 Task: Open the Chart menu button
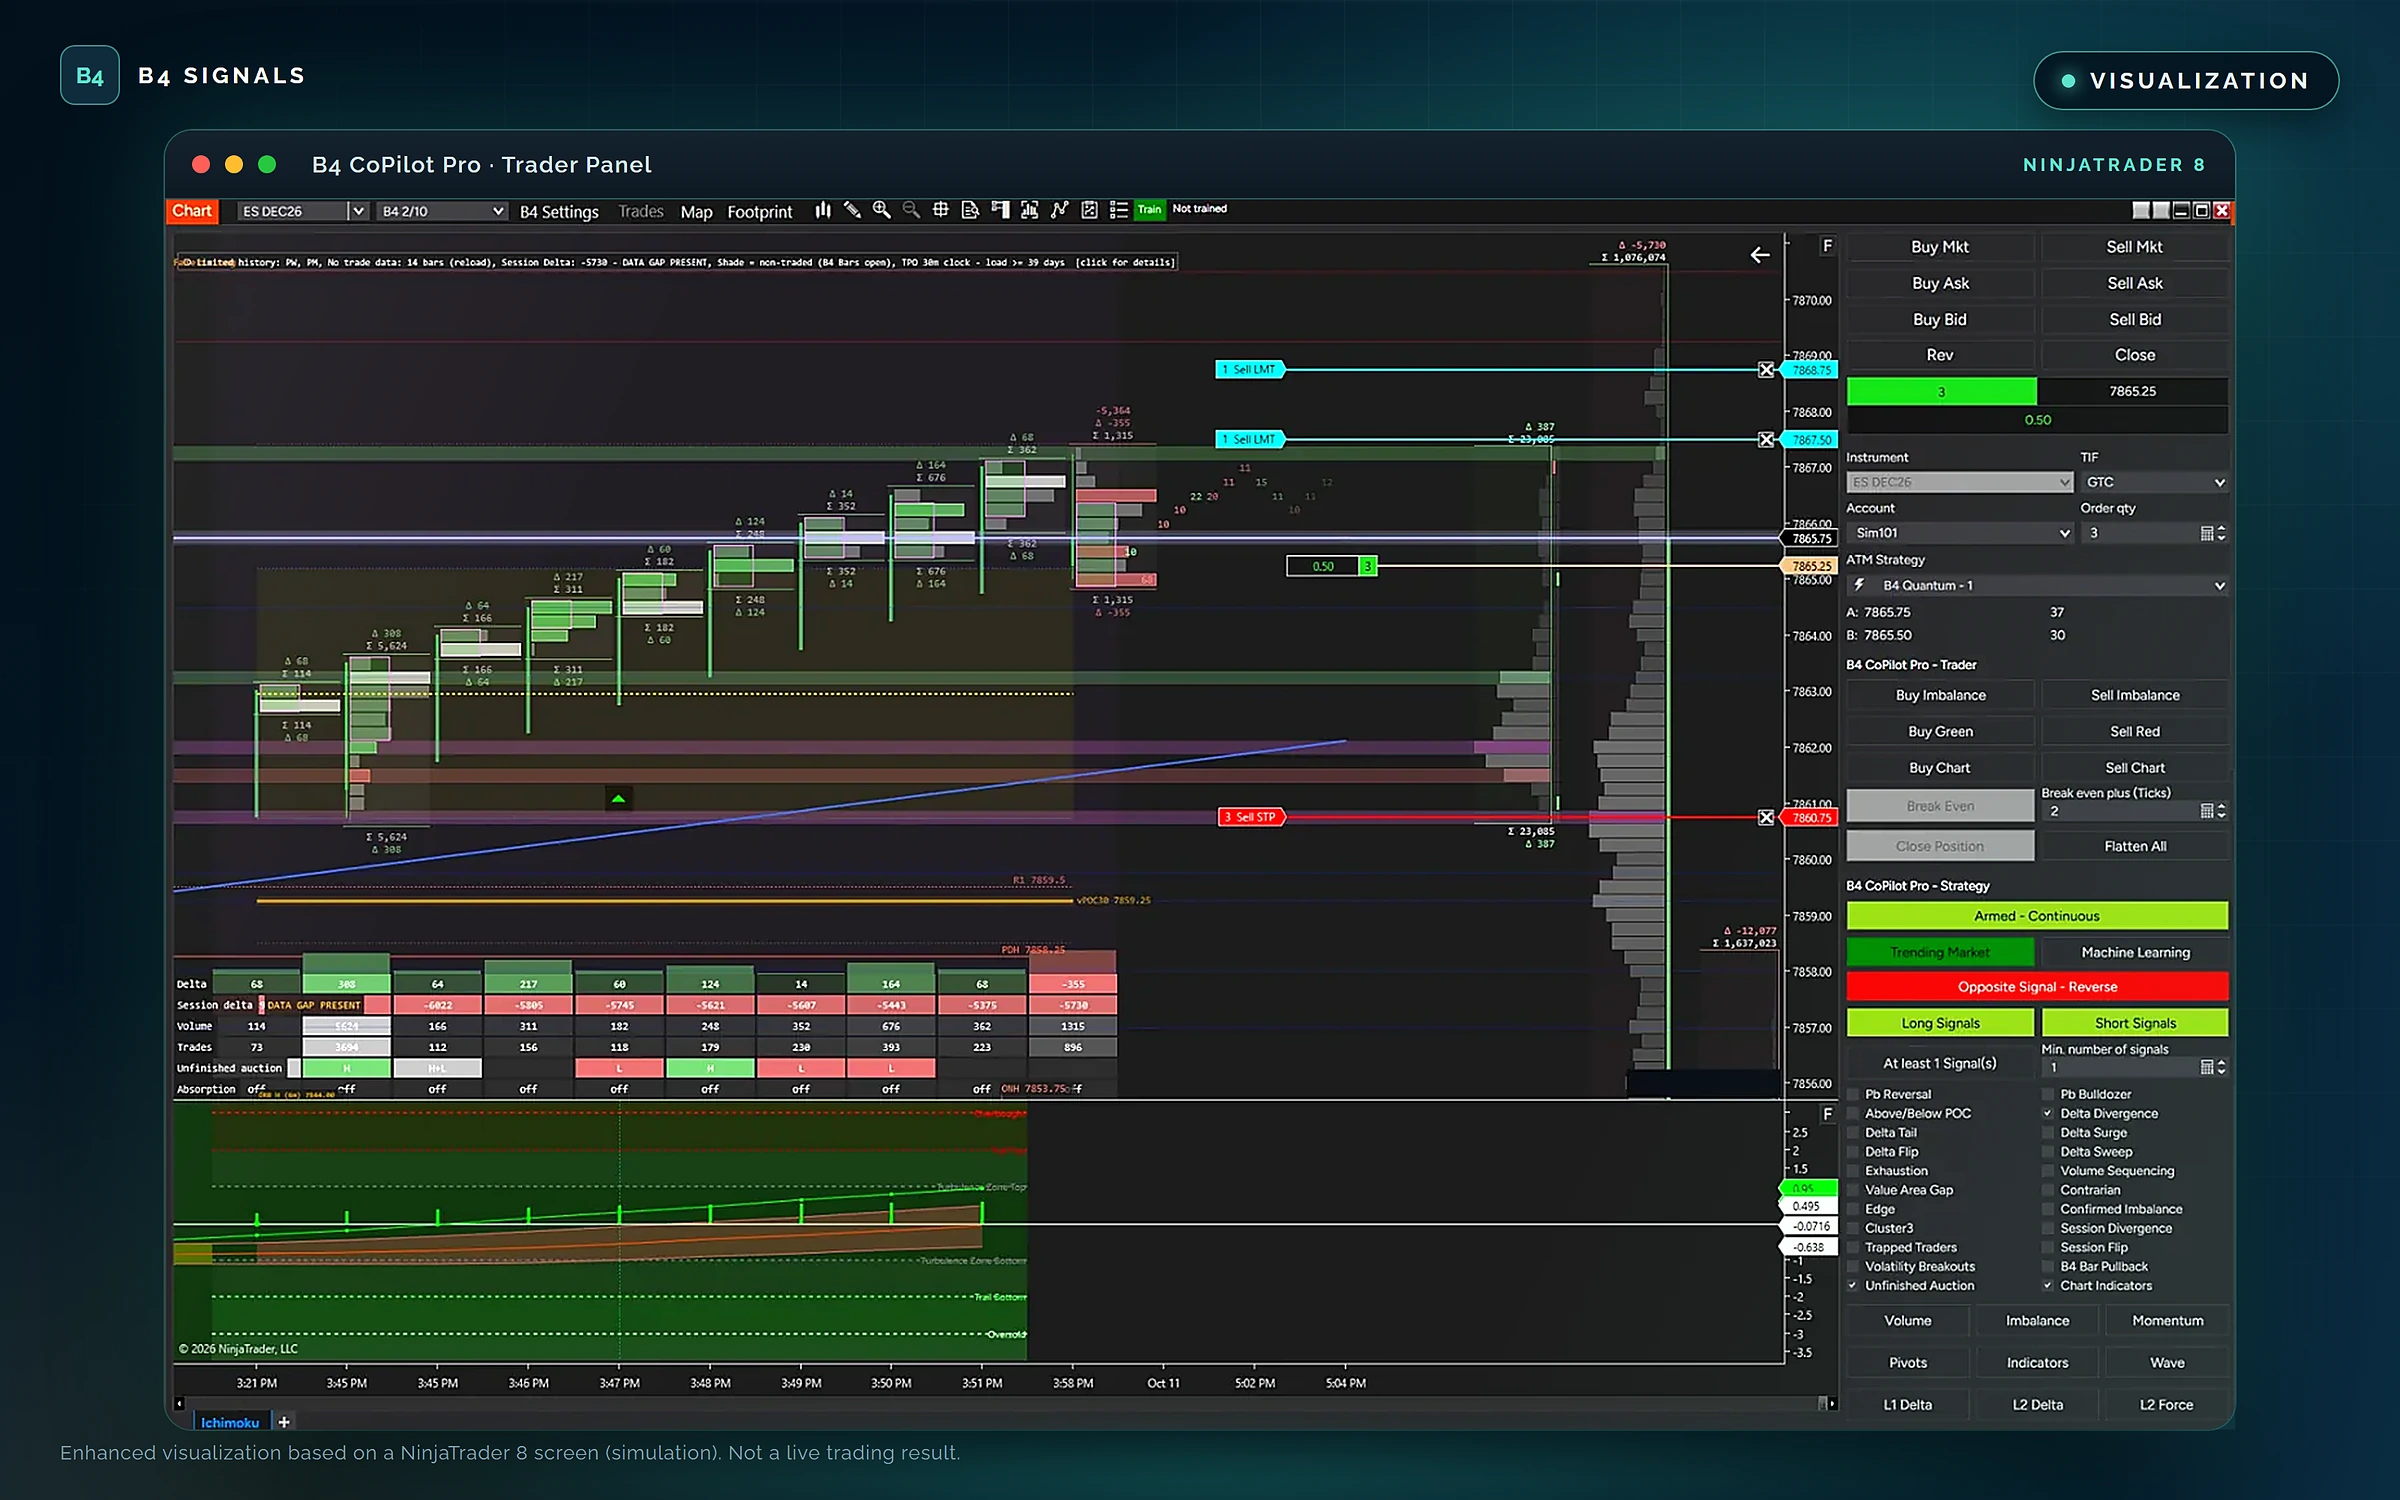click(x=192, y=211)
